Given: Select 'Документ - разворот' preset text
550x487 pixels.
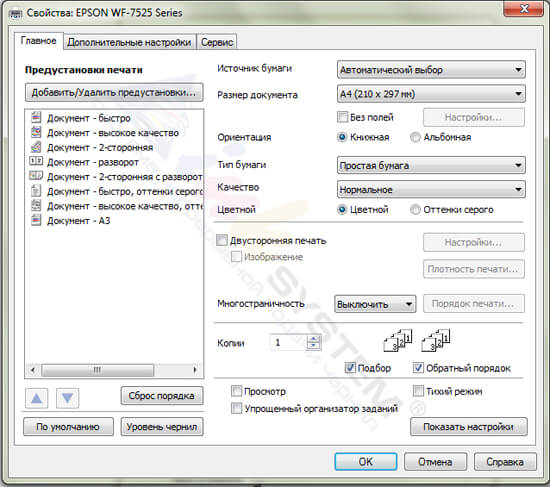Looking at the screenshot, I should [93, 162].
